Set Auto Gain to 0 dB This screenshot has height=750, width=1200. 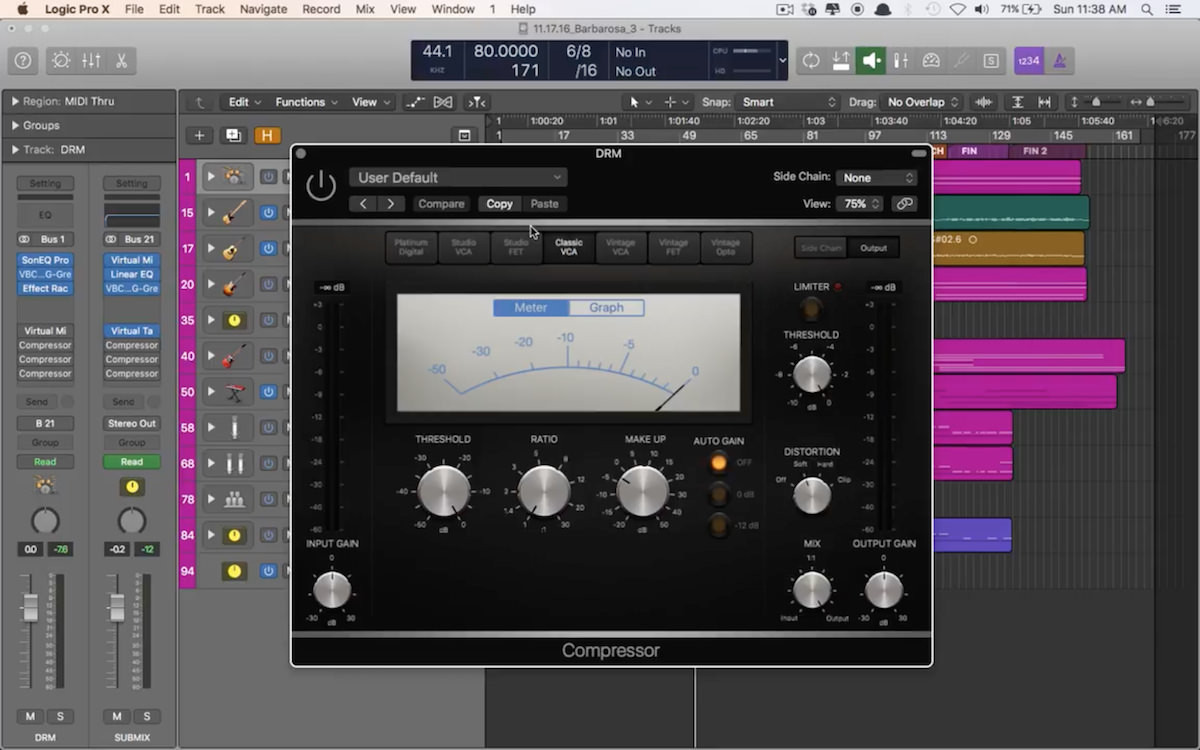coord(718,494)
